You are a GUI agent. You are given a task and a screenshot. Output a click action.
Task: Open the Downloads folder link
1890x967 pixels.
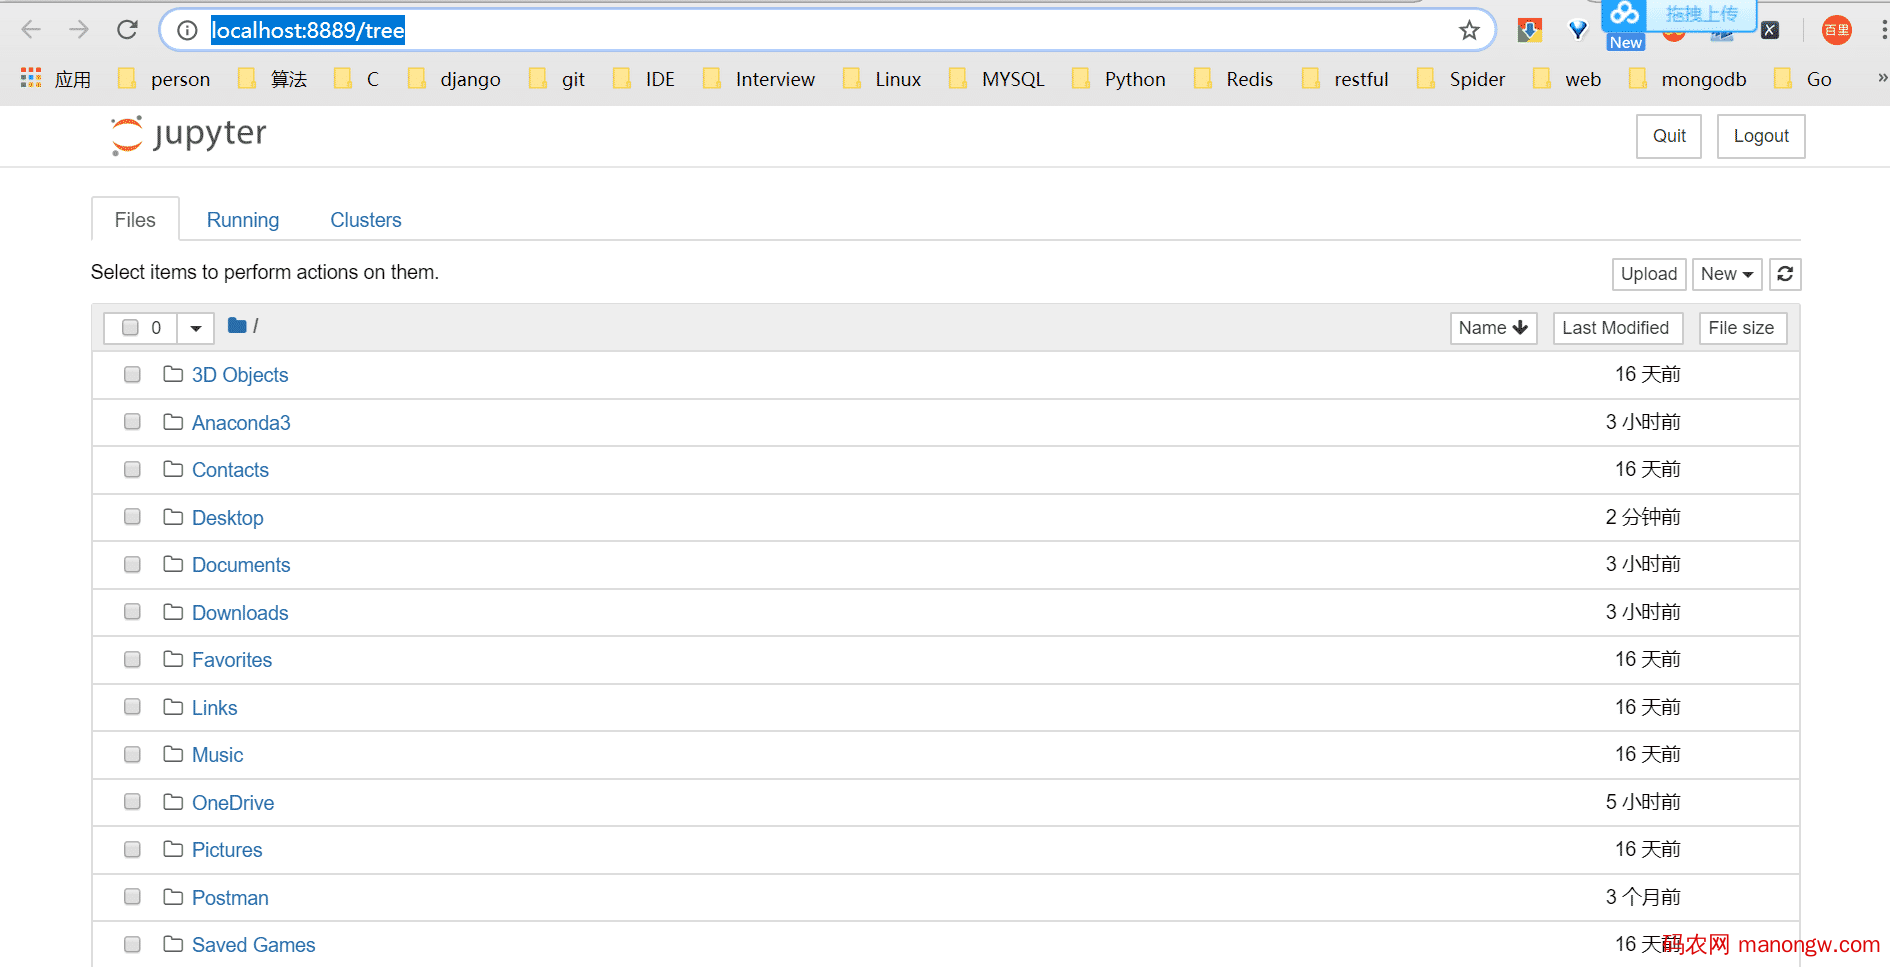tap(240, 613)
